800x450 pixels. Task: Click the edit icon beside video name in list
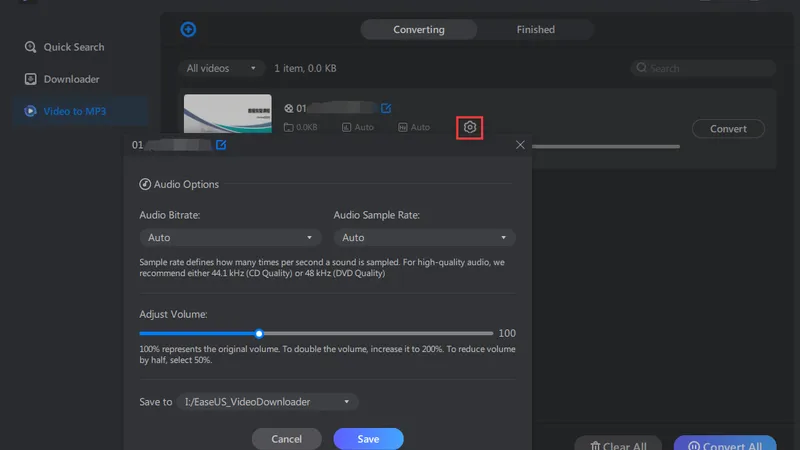point(386,108)
